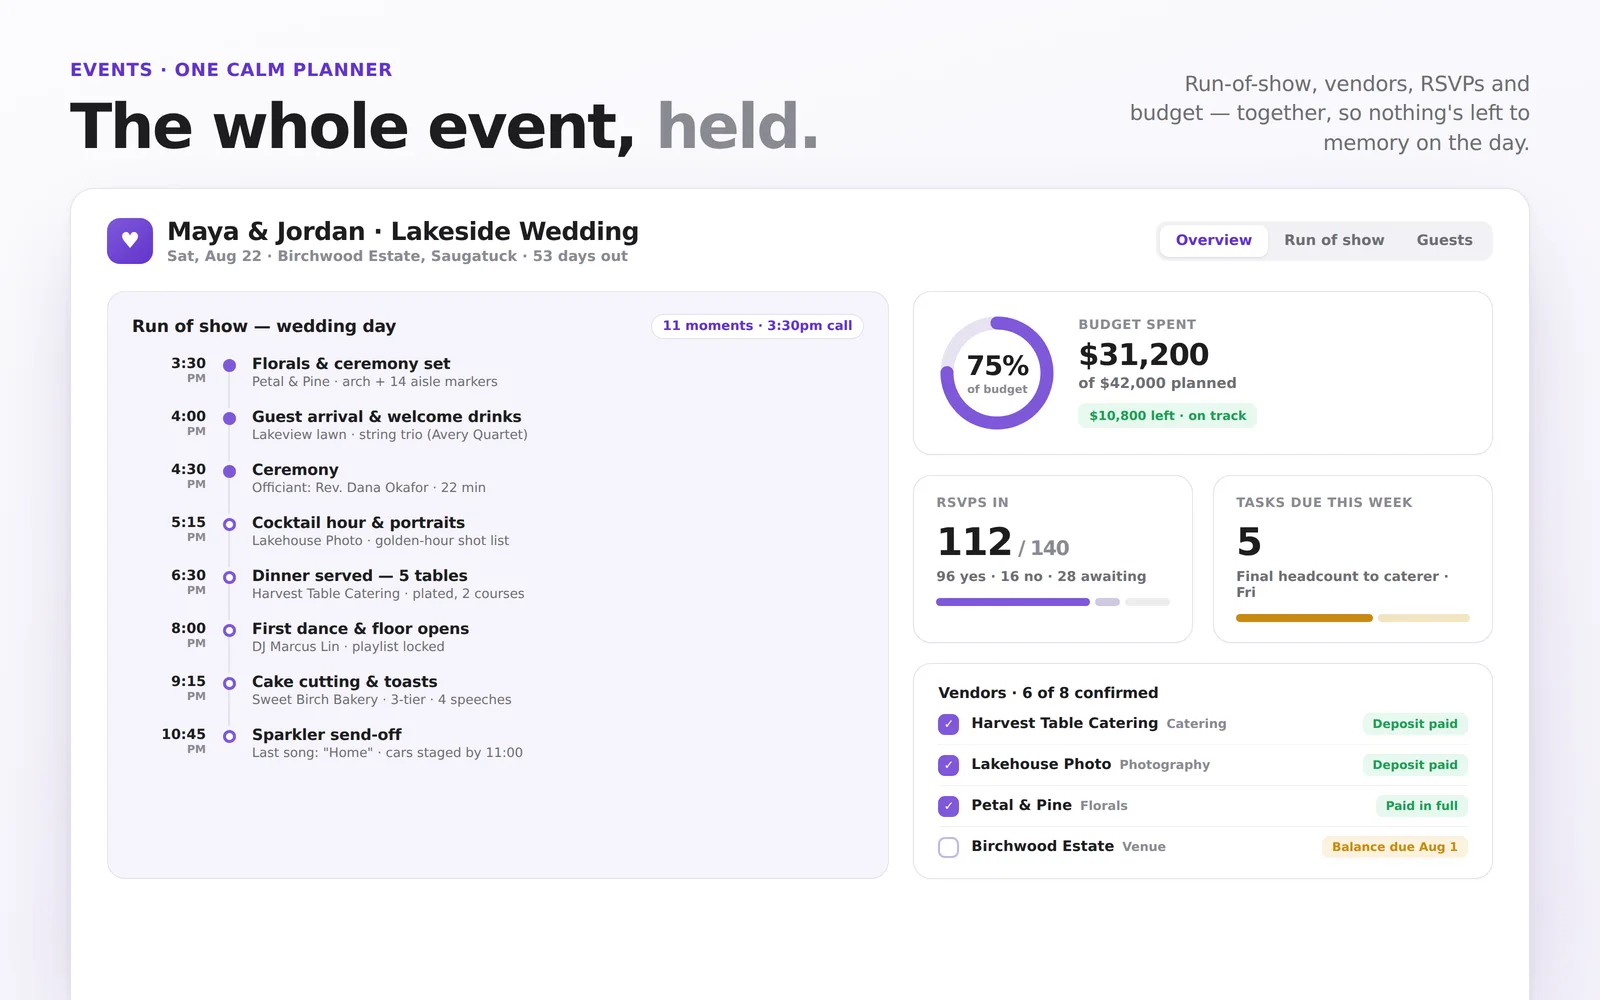Click 'Florals & ceremony set' title

tap(351, 364)
